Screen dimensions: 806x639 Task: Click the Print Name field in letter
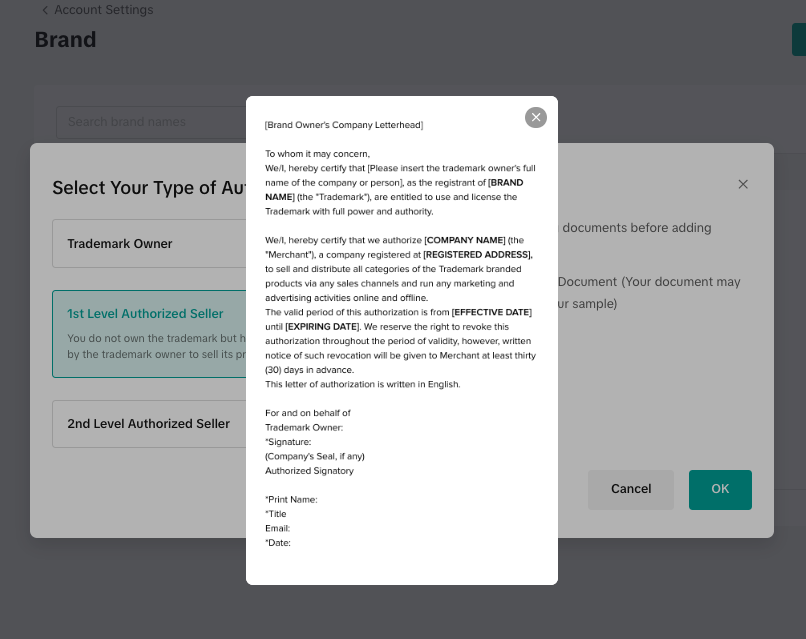point(291,499)
